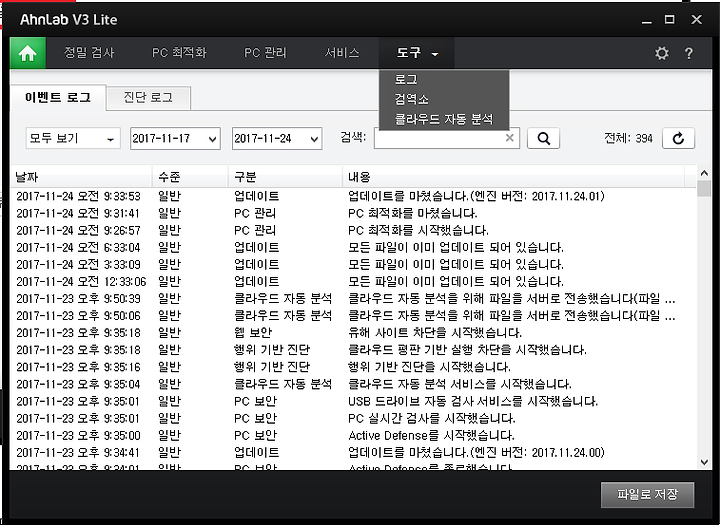Clear the search field with X icon
This screenshot has width=720, height=527.
509,138
